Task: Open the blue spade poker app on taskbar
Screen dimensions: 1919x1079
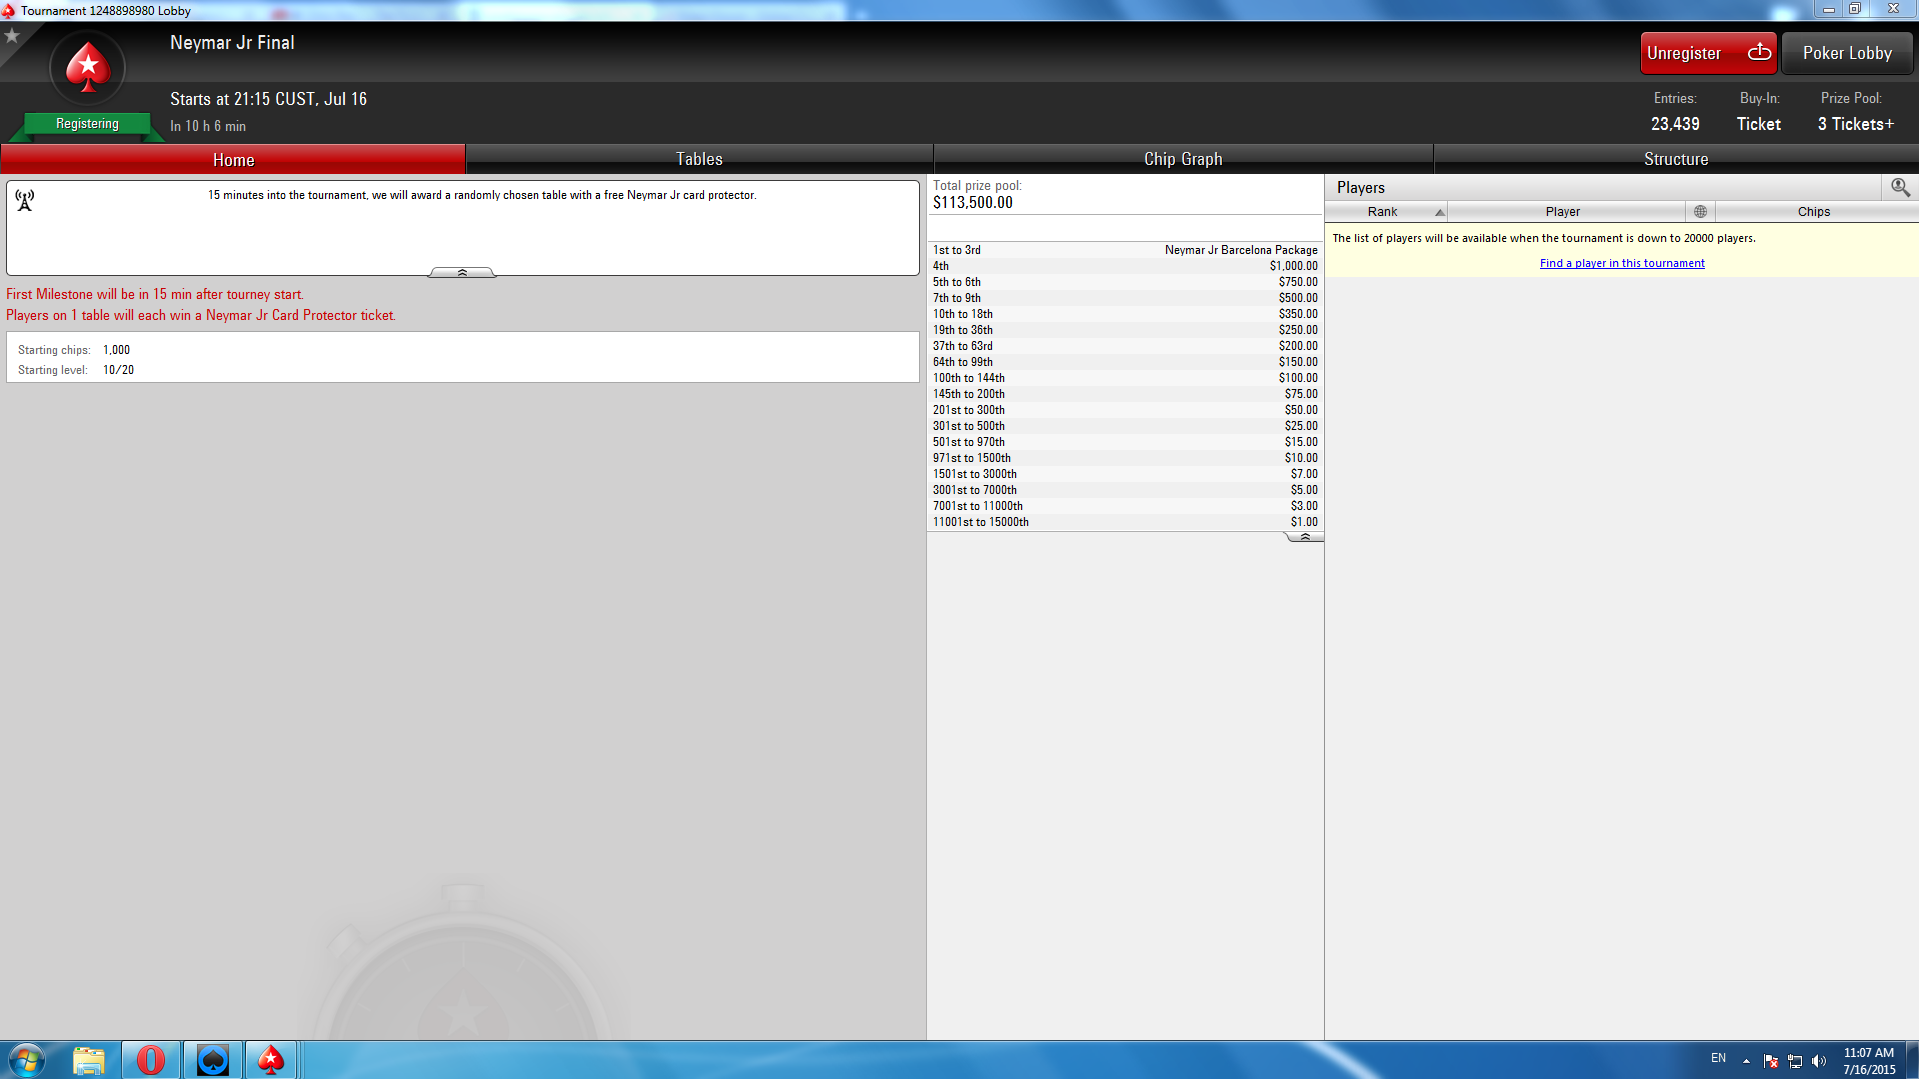Action: (x=213, y=1060)
